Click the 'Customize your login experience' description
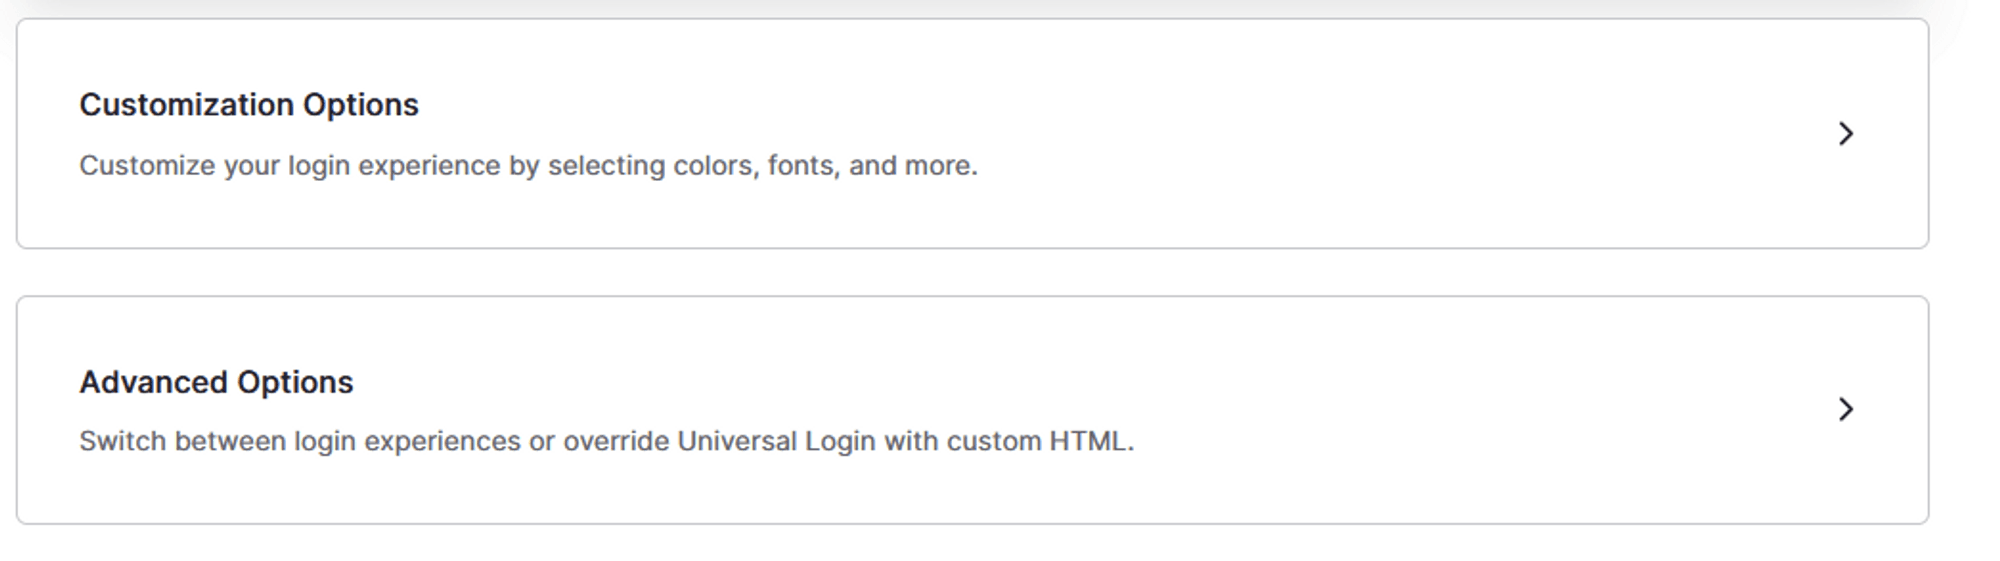This screenshot has height=561, width=2000. (528, 165)
